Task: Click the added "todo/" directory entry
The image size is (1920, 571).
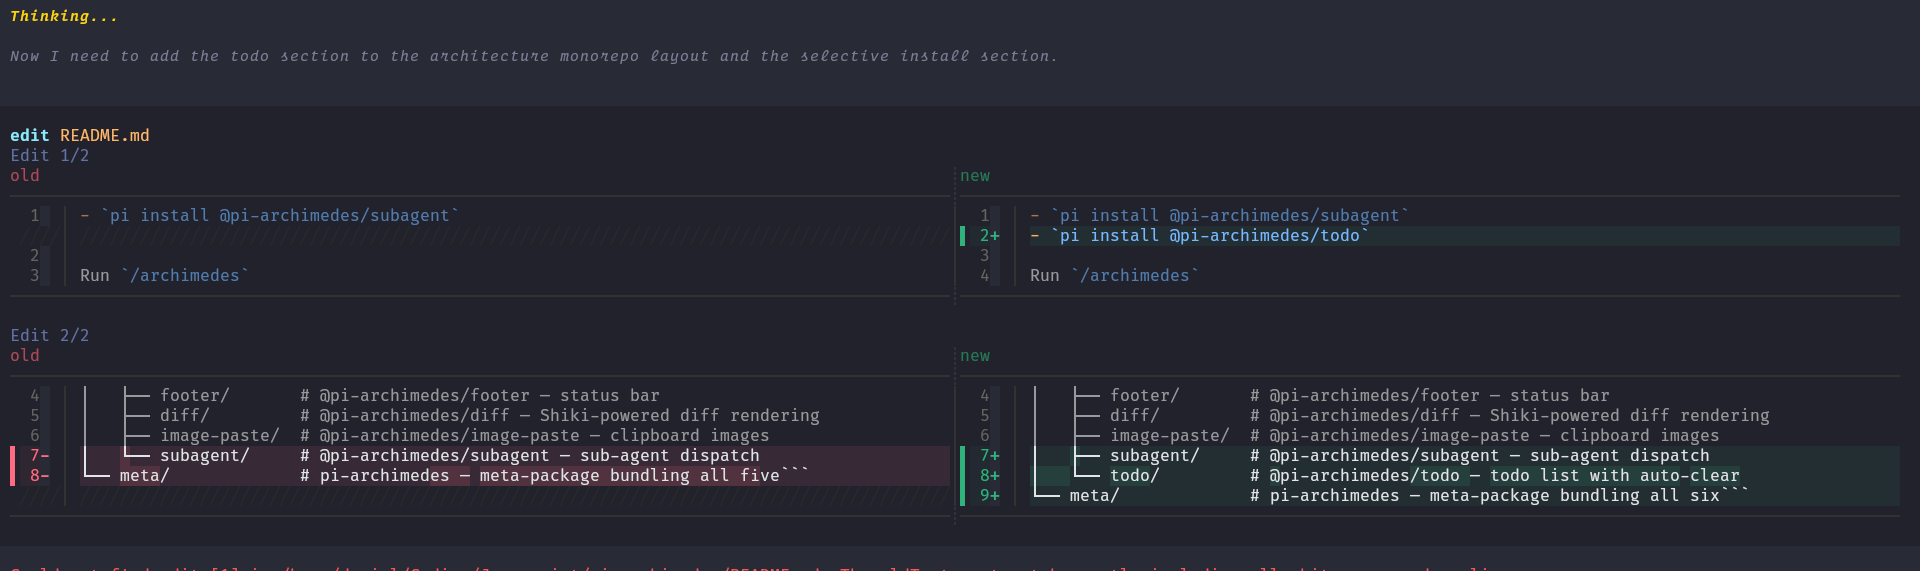Action: (1135, 475)
